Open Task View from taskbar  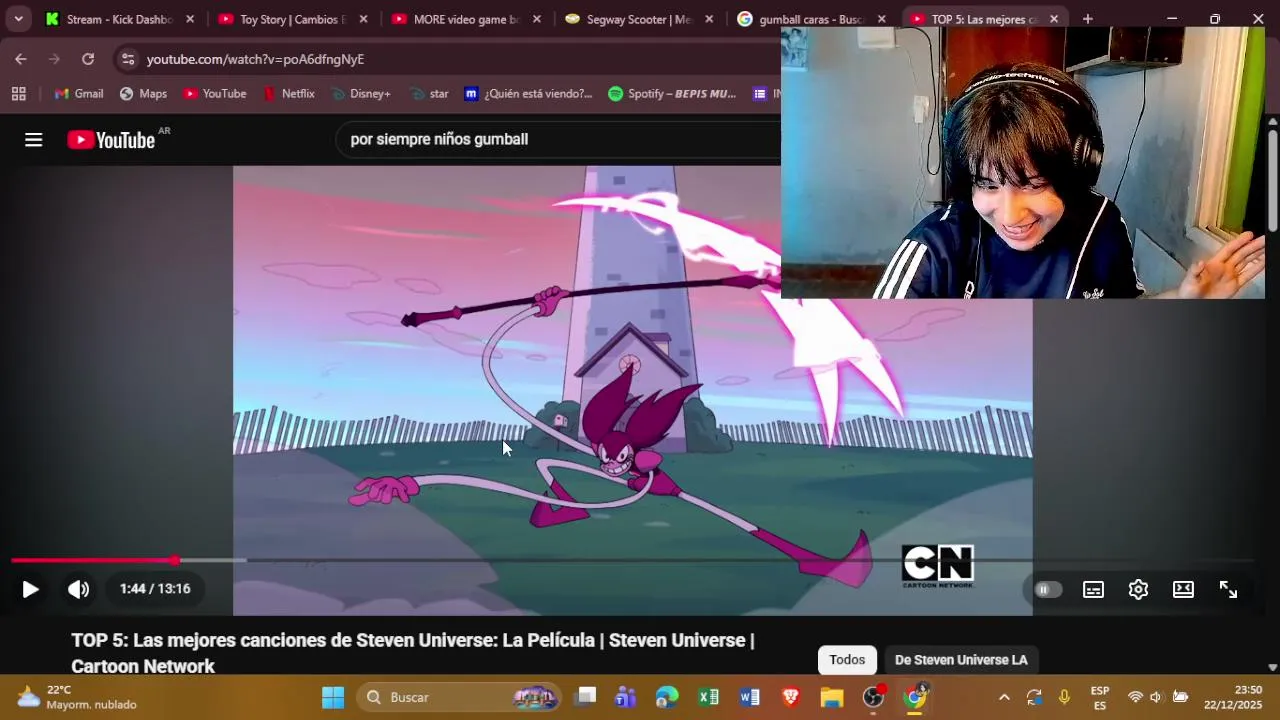click(x=586, y=697)
